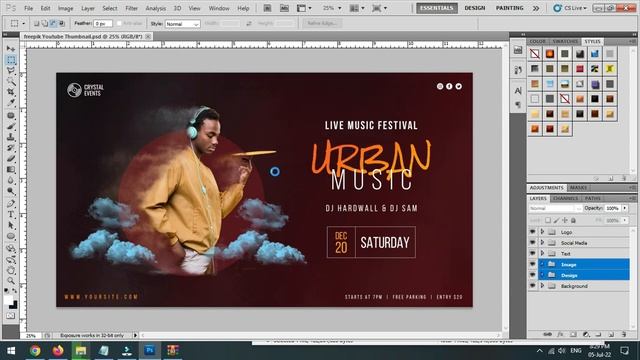Viewport: 640px width, 360px height.
Task: Click Create new adjustment layer icon
Action: pyautogui.click(x=586, y=334)
